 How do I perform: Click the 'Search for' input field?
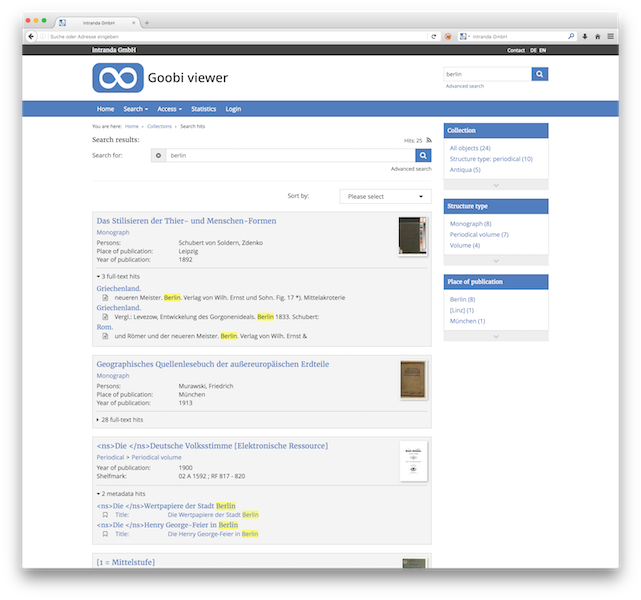click(291, 155)
